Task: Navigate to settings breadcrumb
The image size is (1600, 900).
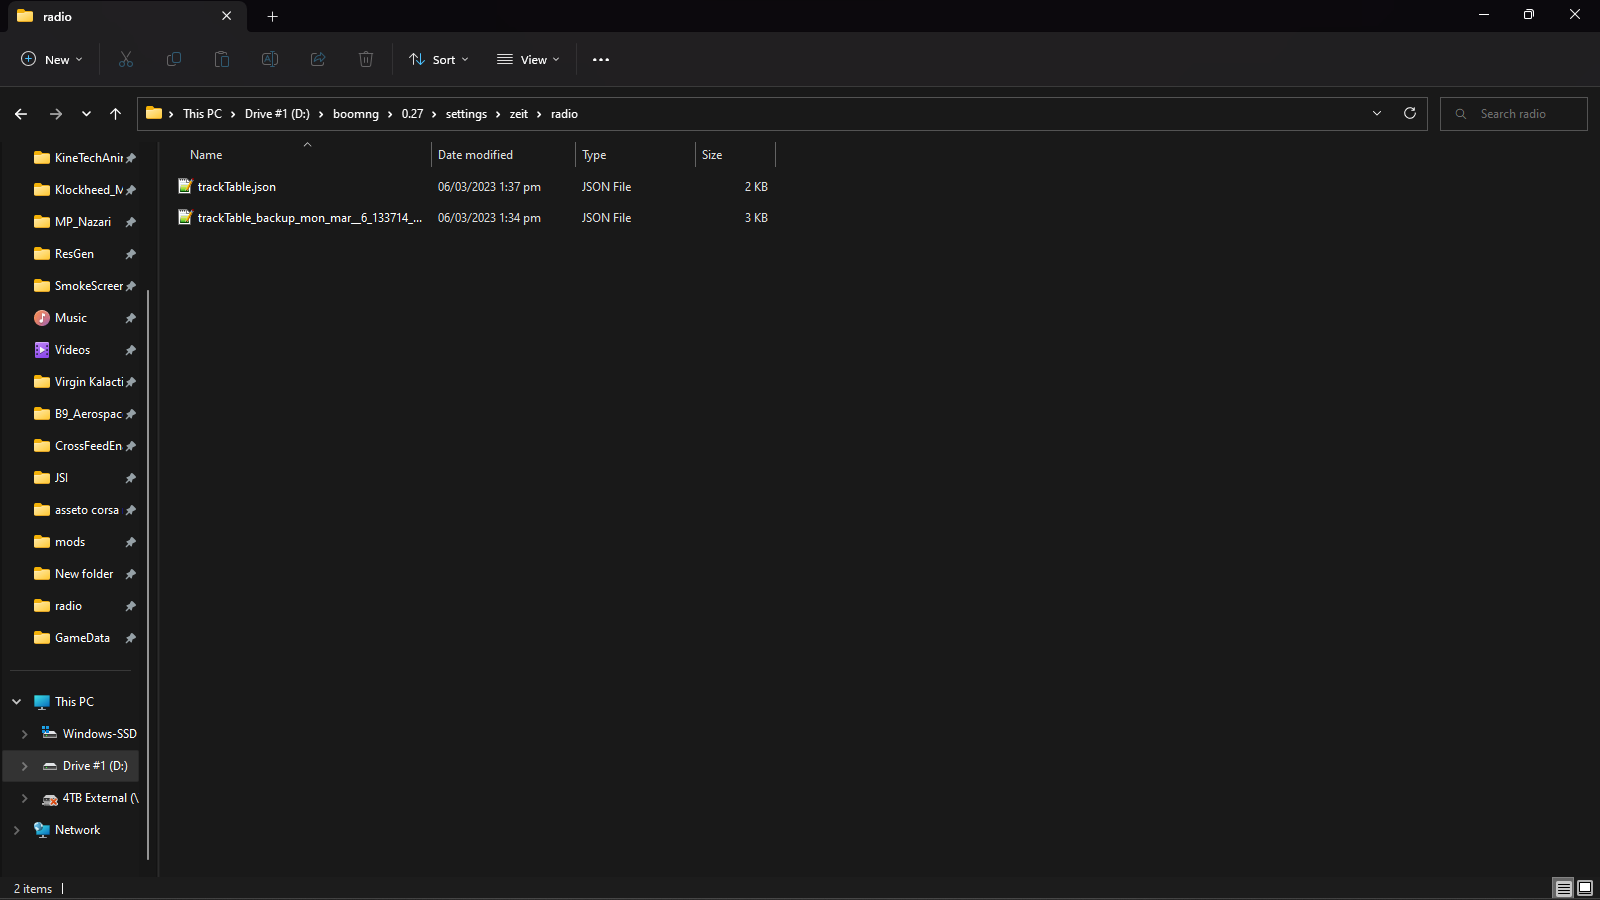Action: (x=466, y=114)
